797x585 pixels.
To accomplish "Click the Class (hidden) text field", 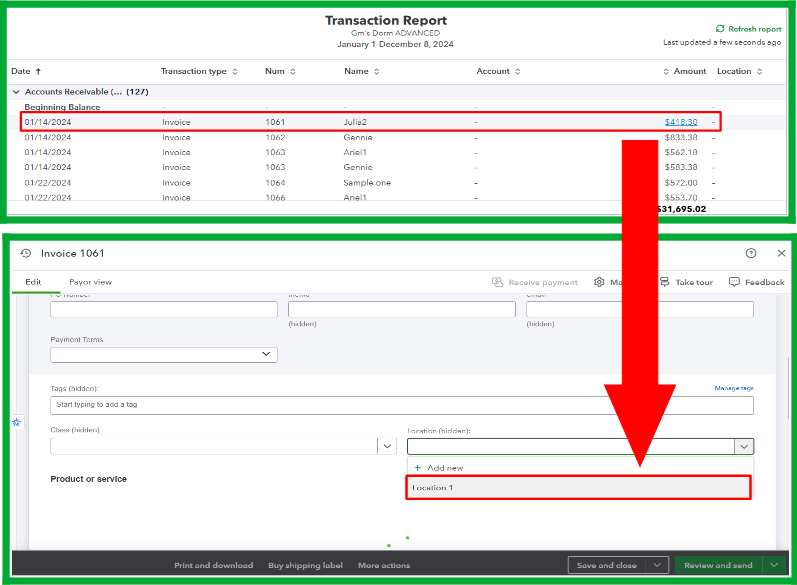I will coord(213,446).
